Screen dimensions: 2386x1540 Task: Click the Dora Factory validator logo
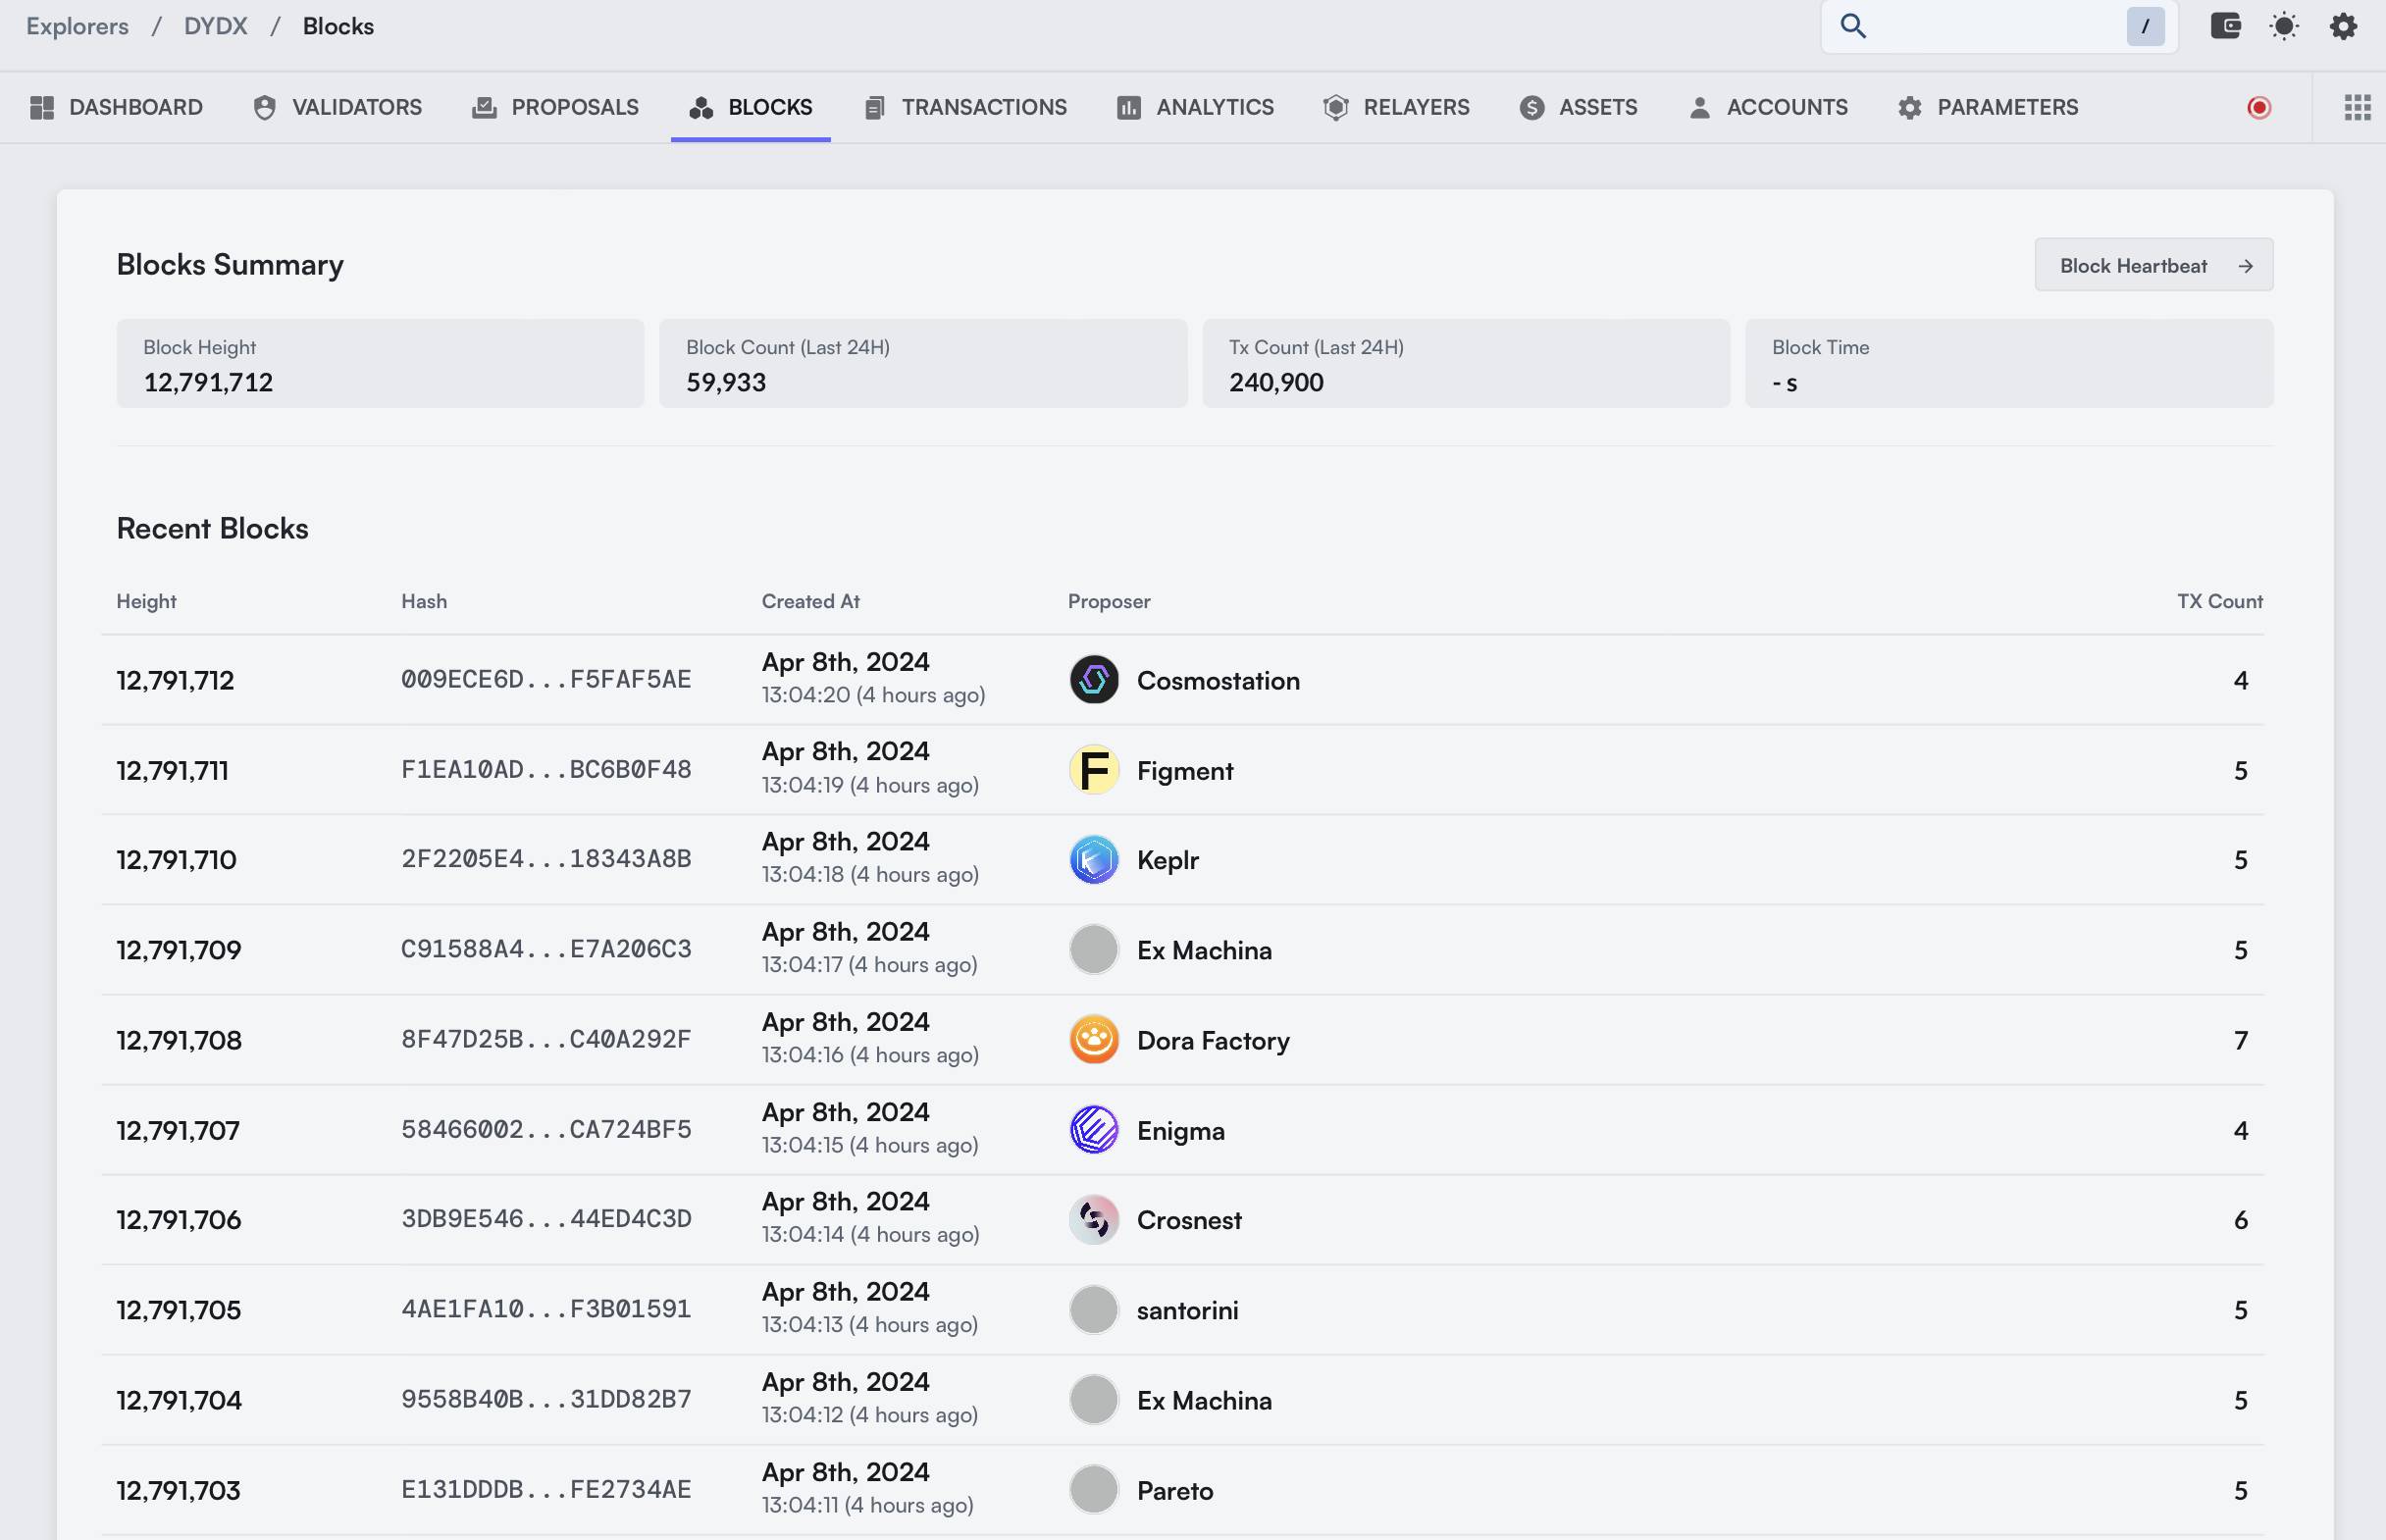[x=1093, y=1040]
